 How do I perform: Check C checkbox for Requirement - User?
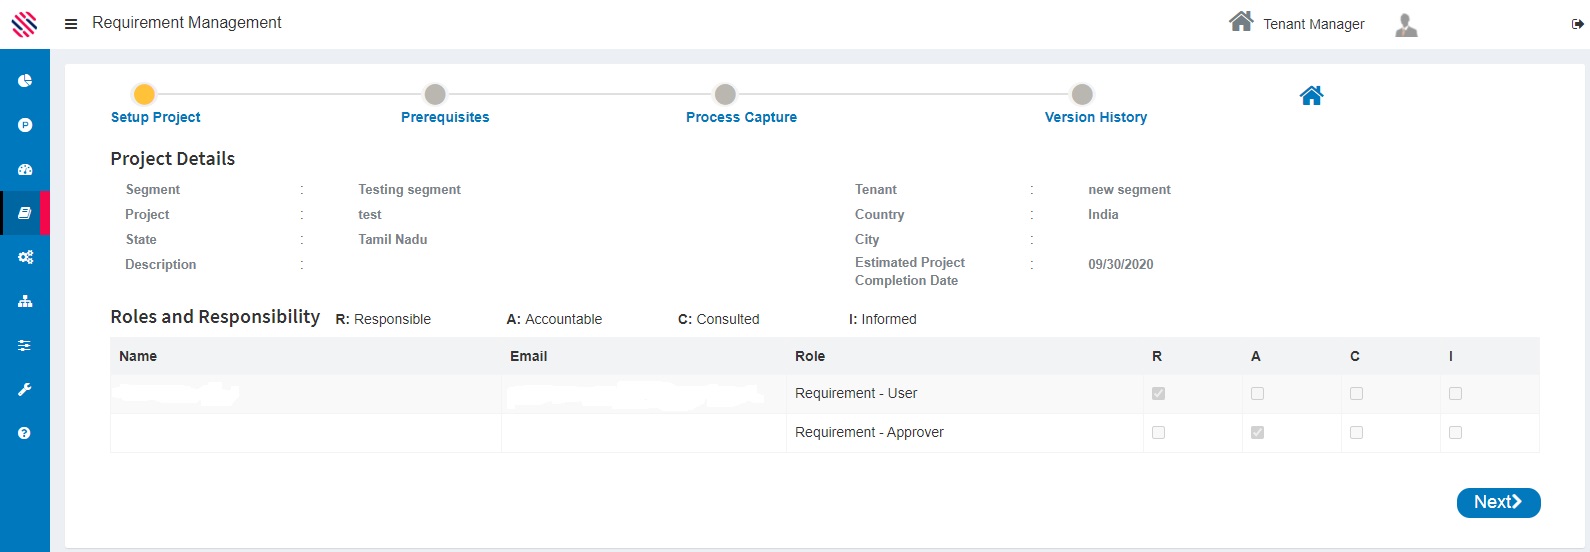1356,394
